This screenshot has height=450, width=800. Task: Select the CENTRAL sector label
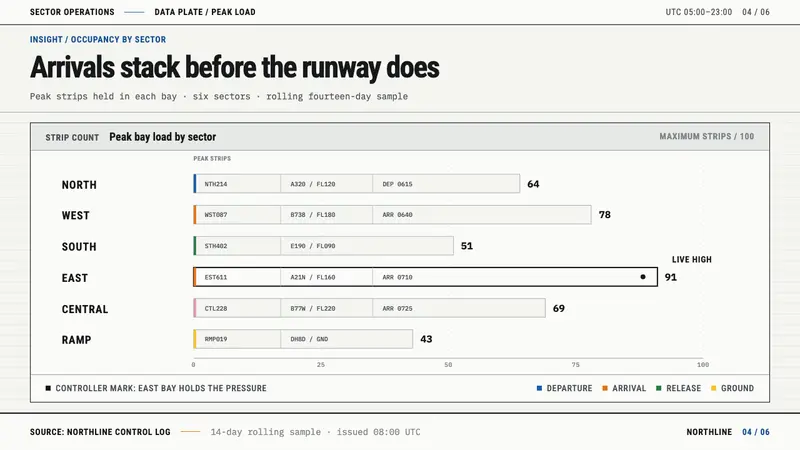85,309
